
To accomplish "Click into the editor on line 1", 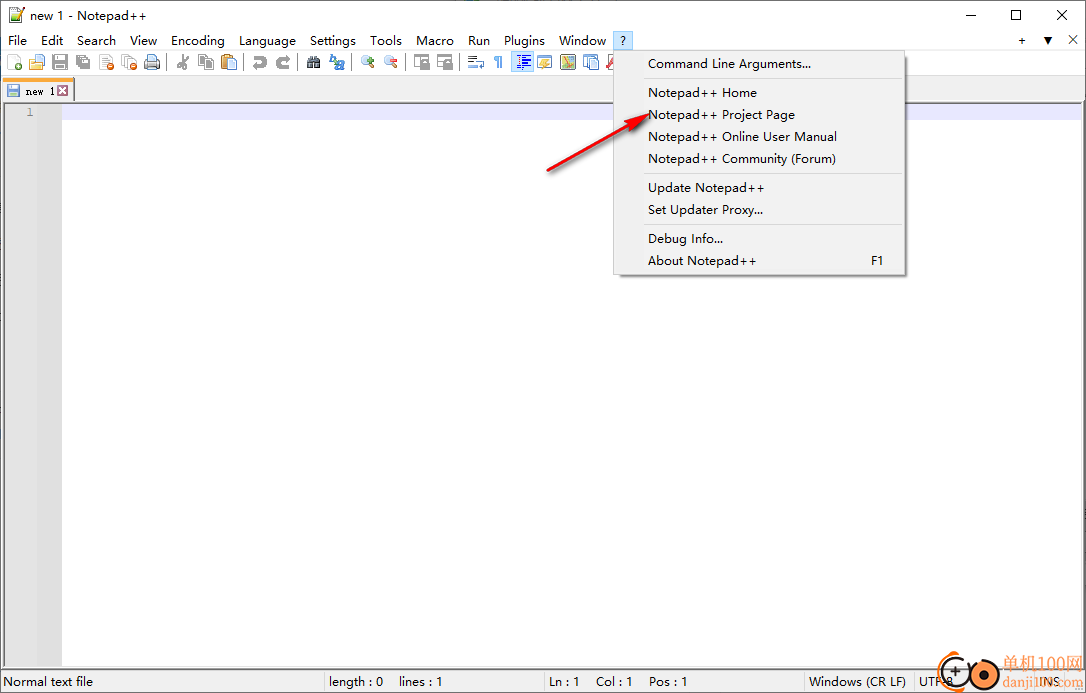I will [571, 112].
